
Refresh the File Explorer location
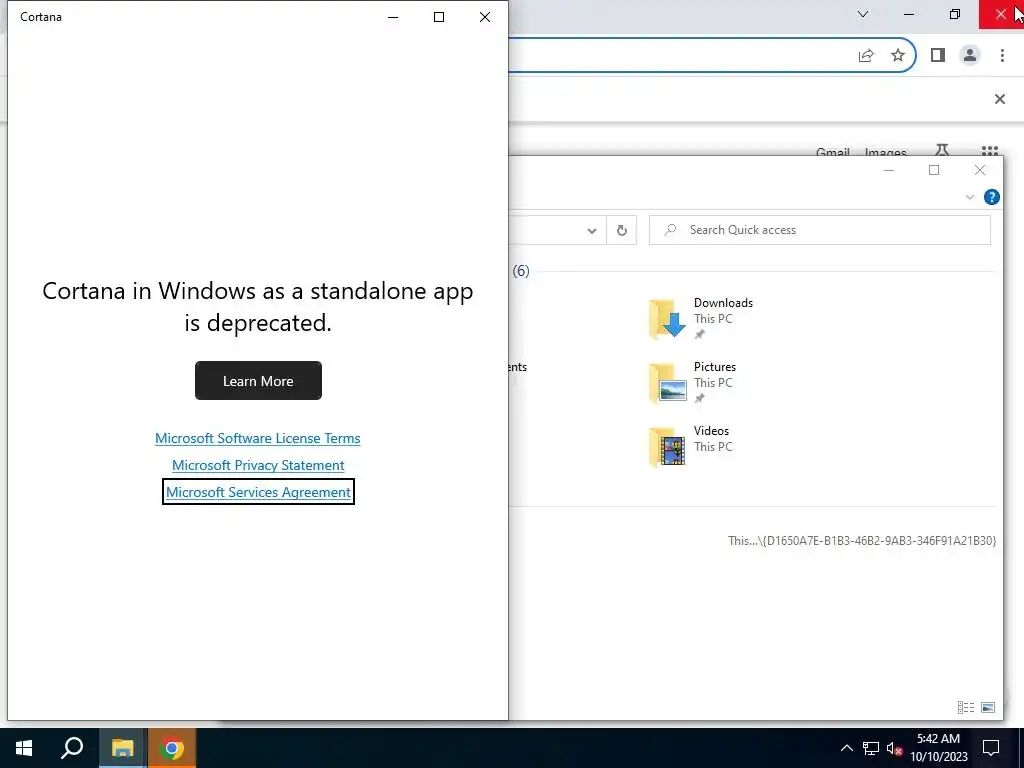click(x=621, y=231)
